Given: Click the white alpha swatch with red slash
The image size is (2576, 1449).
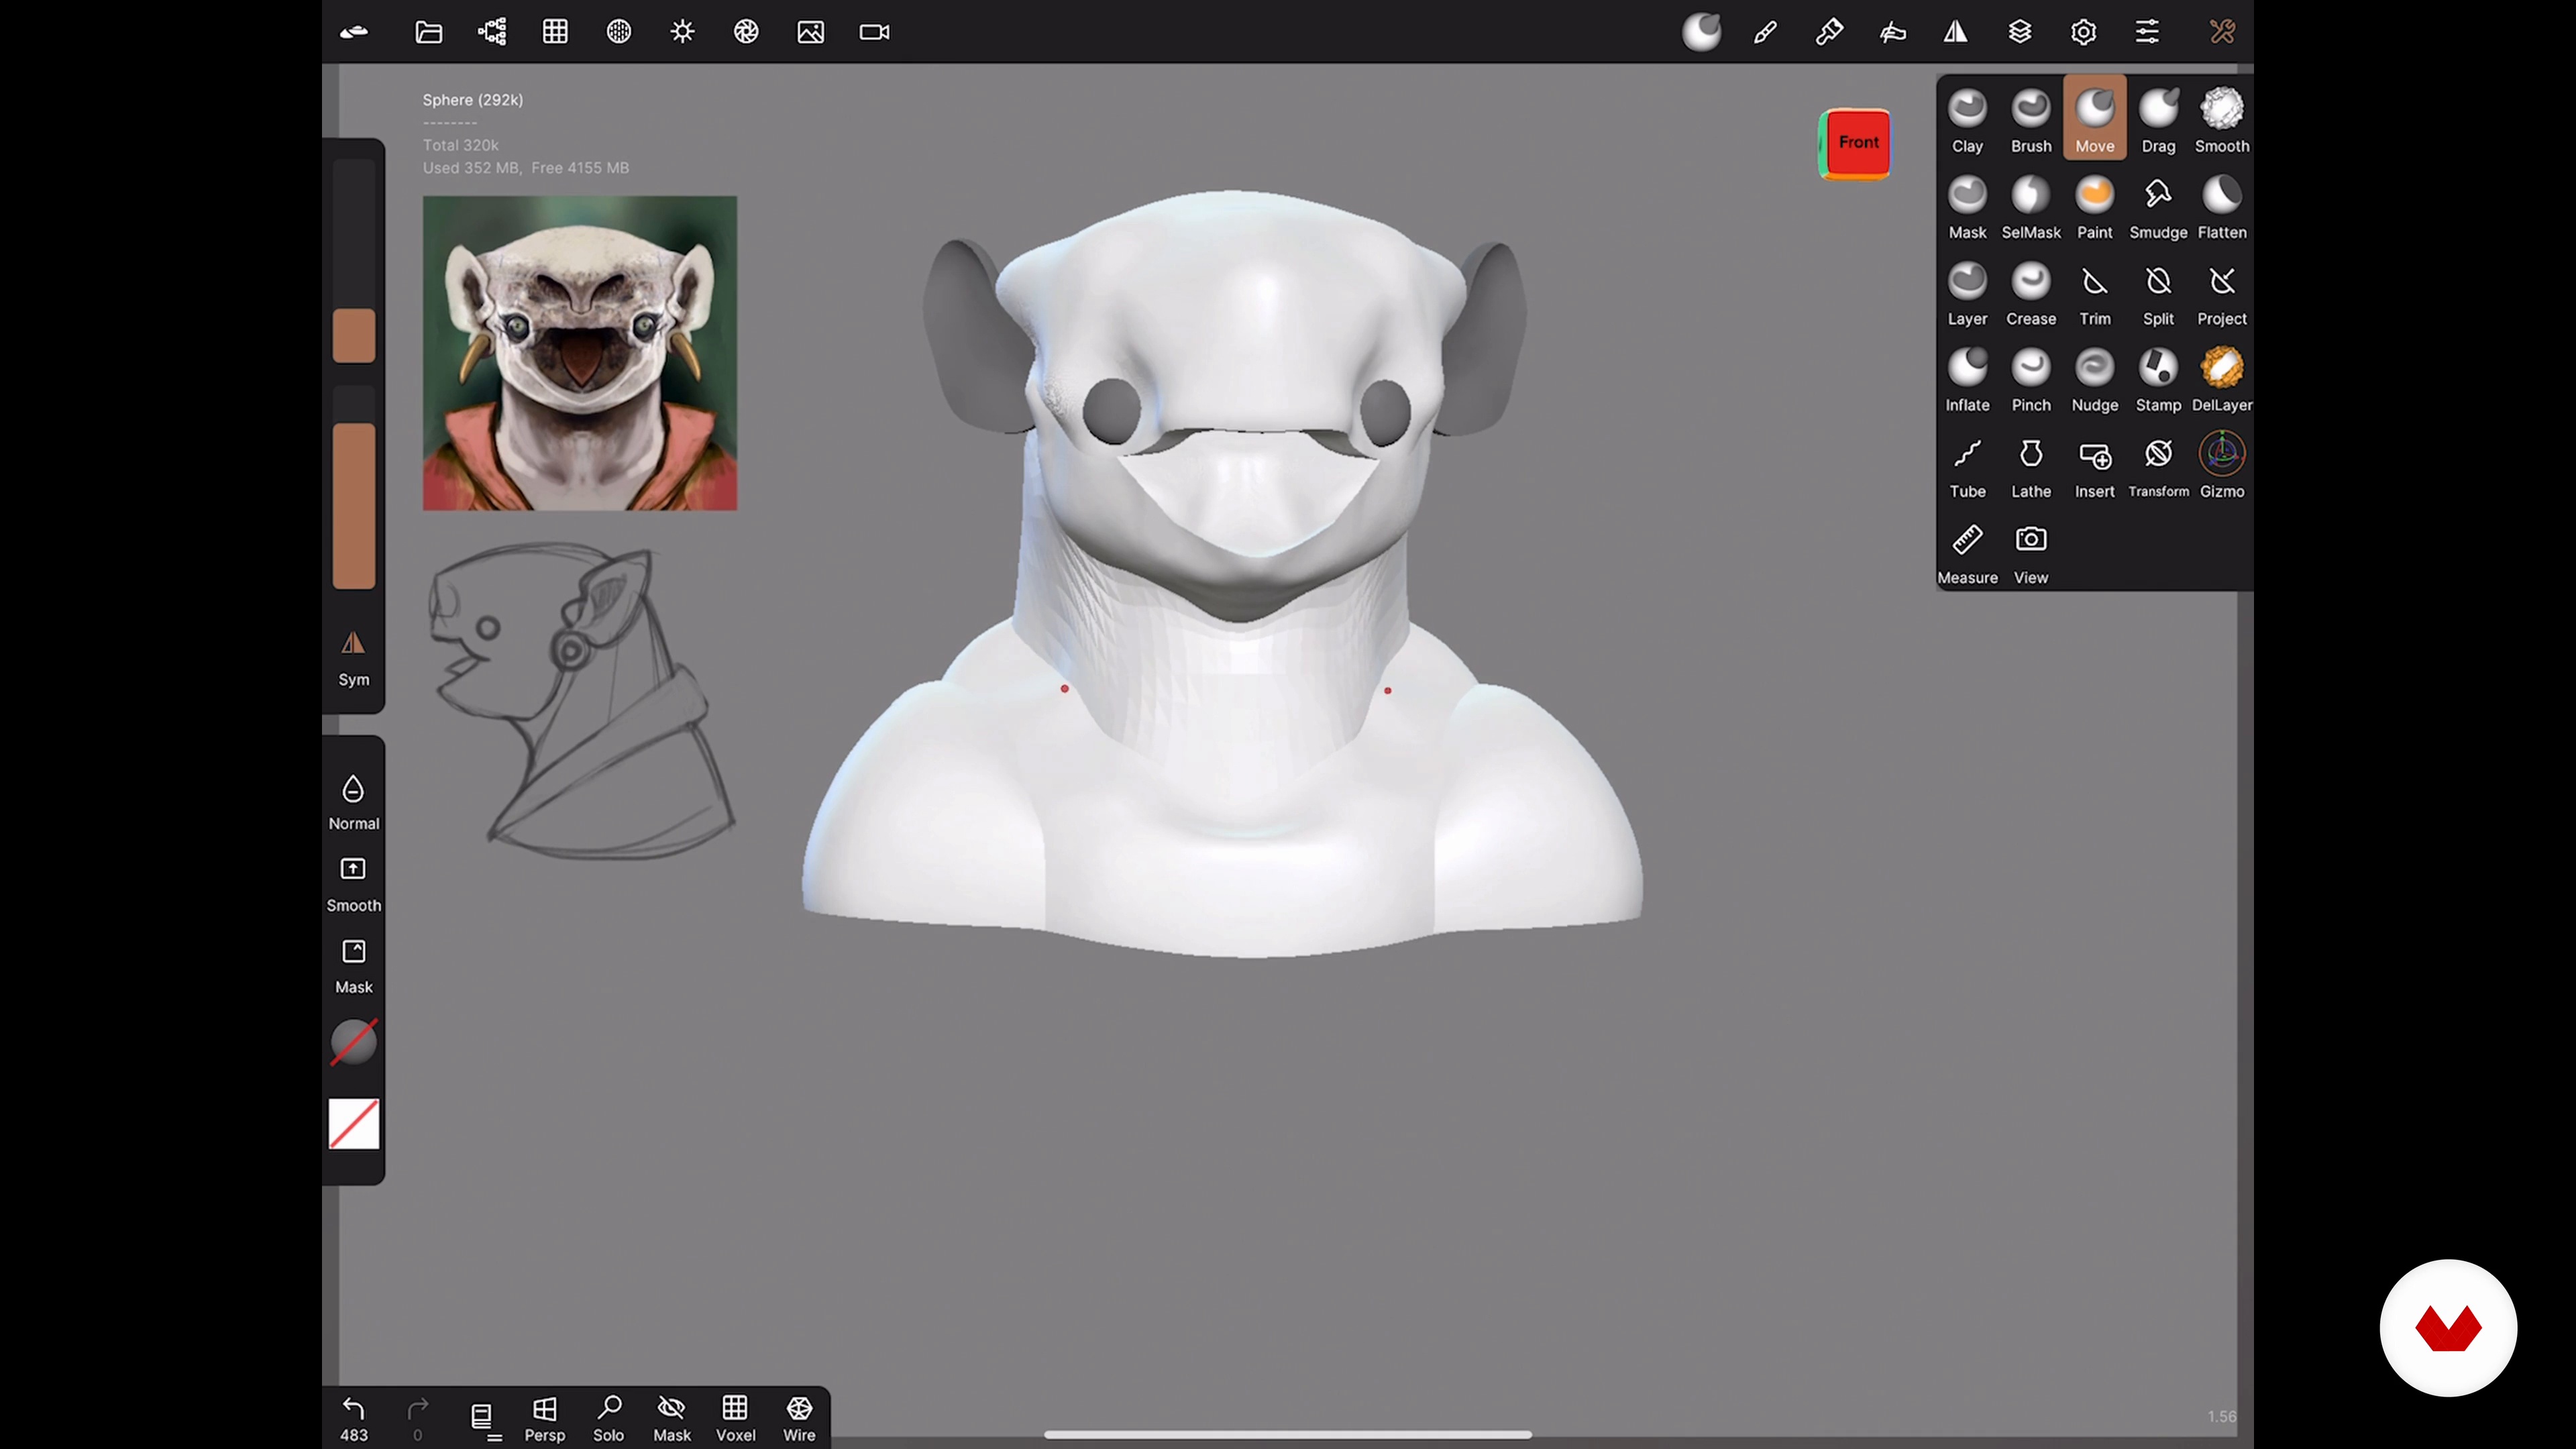Looking at the screenshot, I should tap(353, 1124).
